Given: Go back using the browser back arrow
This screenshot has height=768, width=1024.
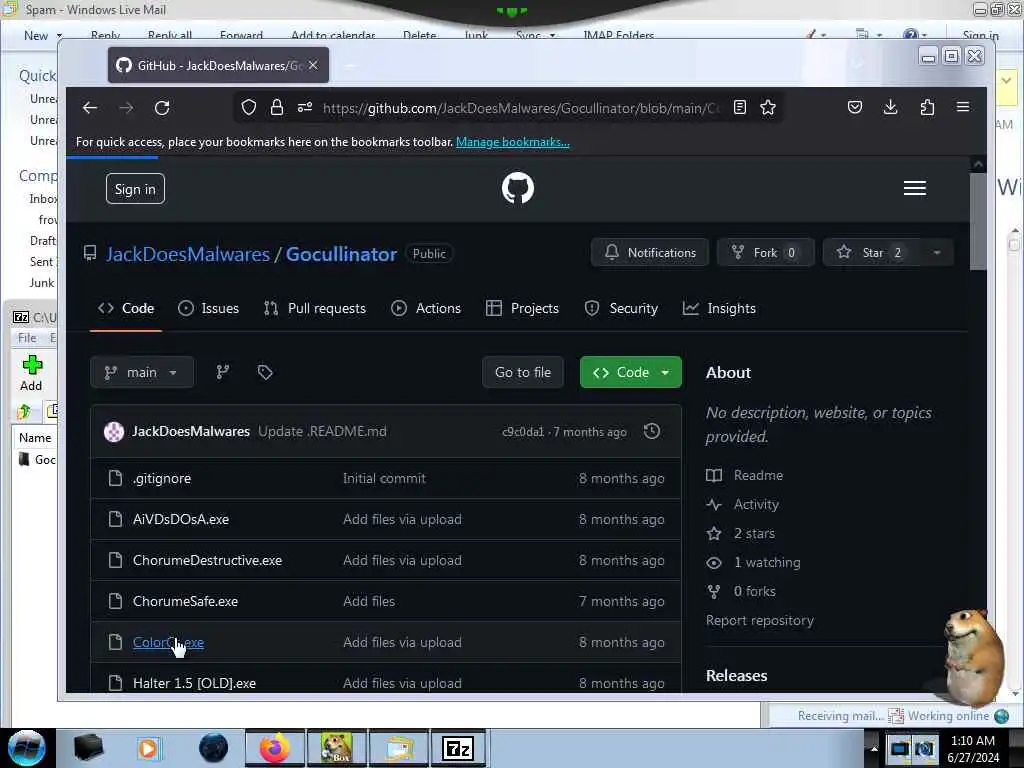Looking at the screenshot, I should tap(90, 108).
